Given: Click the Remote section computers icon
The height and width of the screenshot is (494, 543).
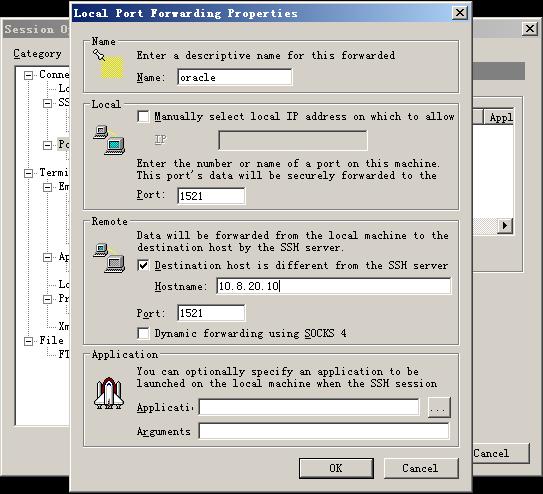Looking at the screenshot, I should click(109, 258).
